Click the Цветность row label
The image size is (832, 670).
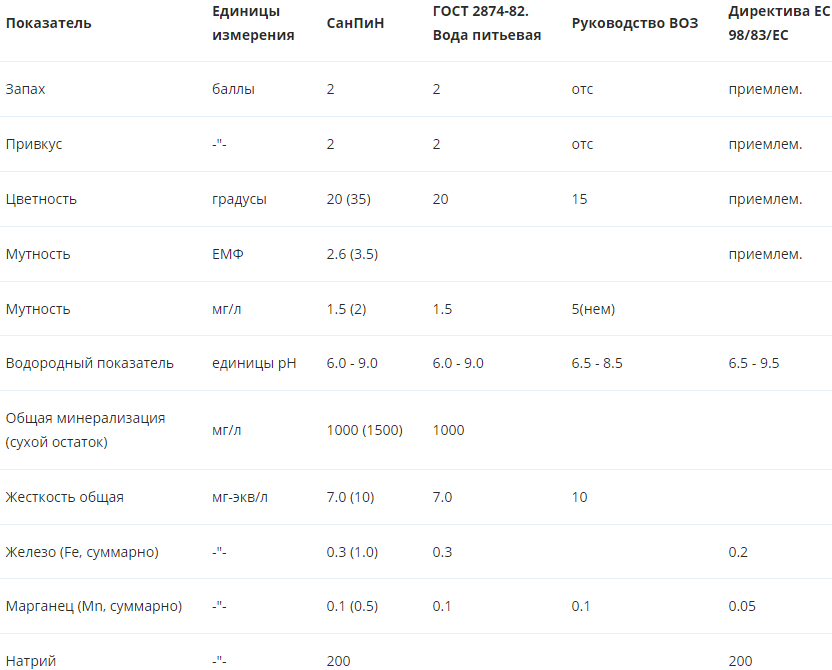pos(41,199)
